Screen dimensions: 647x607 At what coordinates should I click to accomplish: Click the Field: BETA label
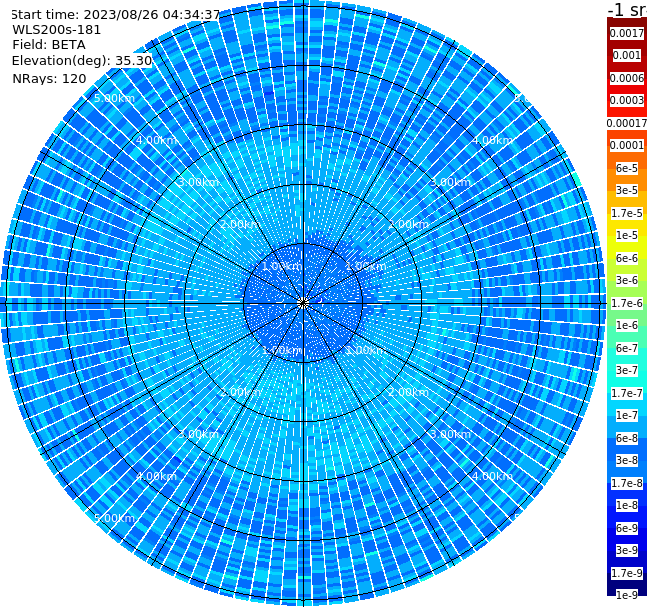[49, 45]
